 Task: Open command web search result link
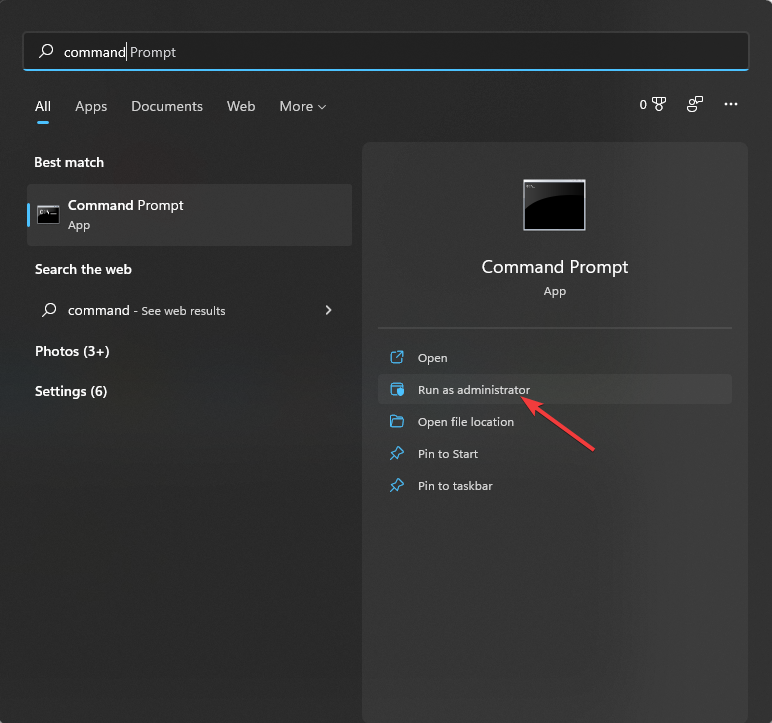point(147,311)
